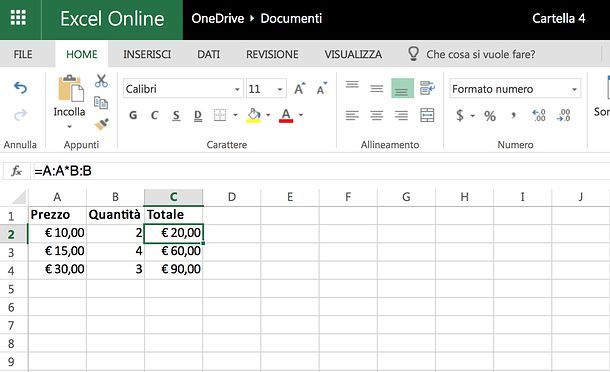Expand the borders dropdown arrow
This screenshot has width=610, height=372.
coord(235,115)
